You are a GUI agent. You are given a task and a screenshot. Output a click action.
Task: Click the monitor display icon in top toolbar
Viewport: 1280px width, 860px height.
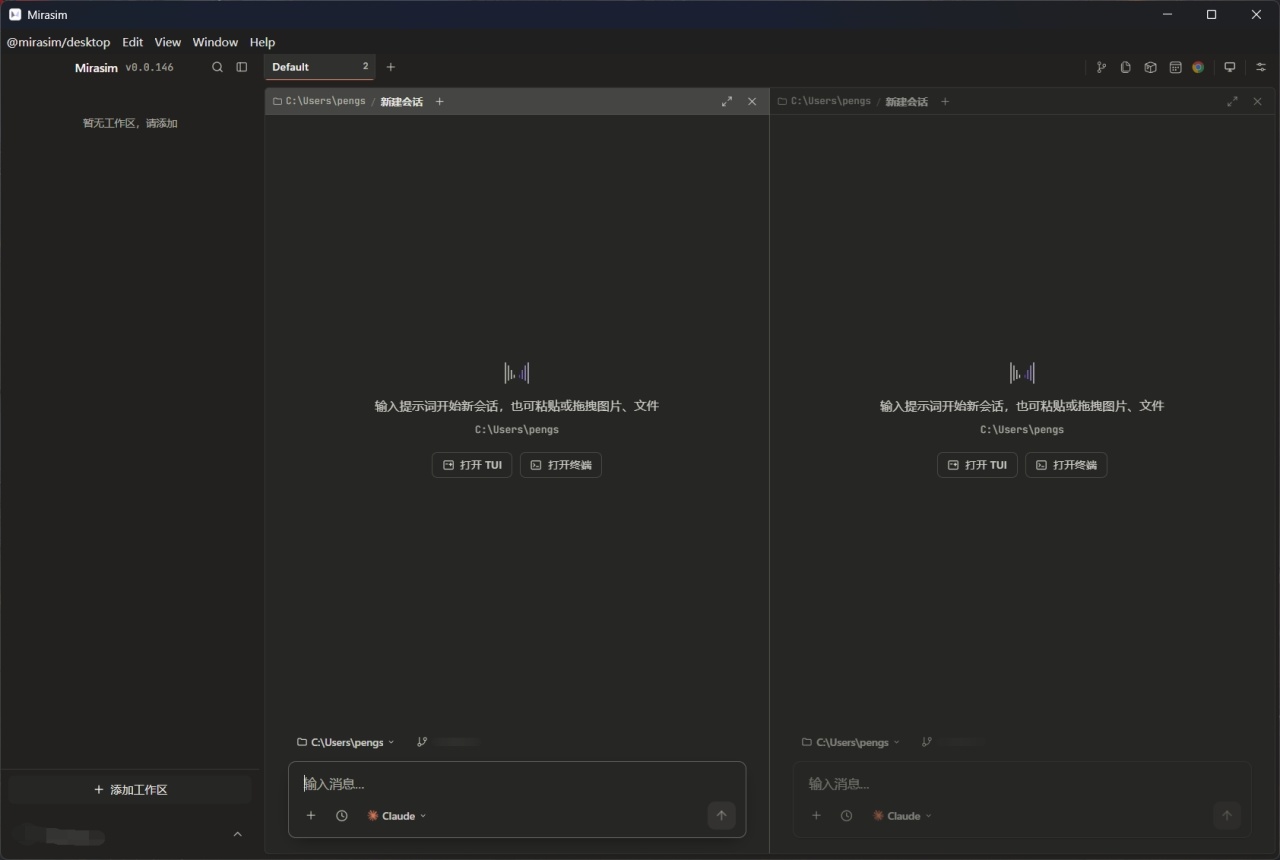point(1230,67)
